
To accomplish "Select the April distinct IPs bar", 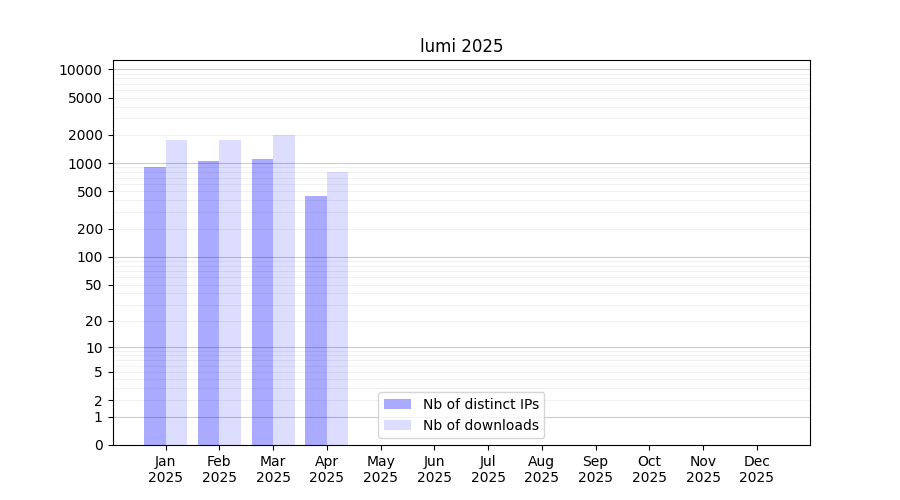I will [316, 320].
